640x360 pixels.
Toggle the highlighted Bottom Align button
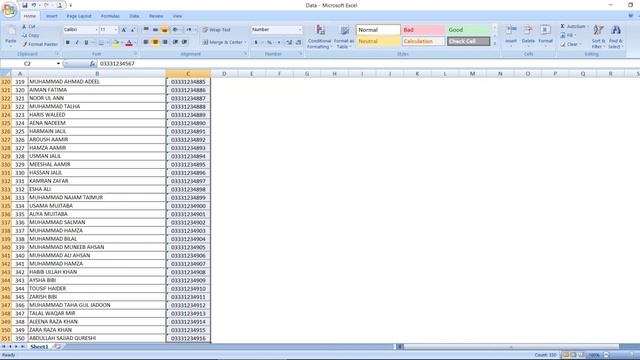click(x=164, y=30)
